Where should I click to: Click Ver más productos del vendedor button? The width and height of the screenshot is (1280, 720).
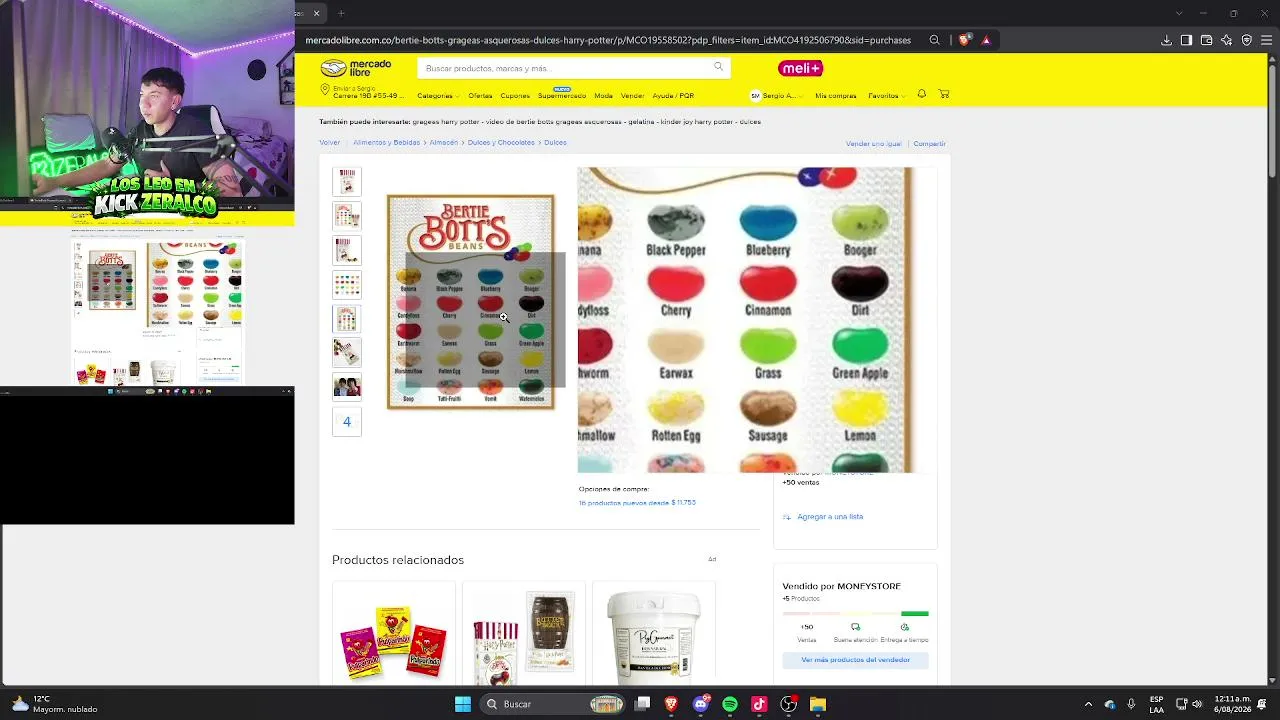(855, 660)
